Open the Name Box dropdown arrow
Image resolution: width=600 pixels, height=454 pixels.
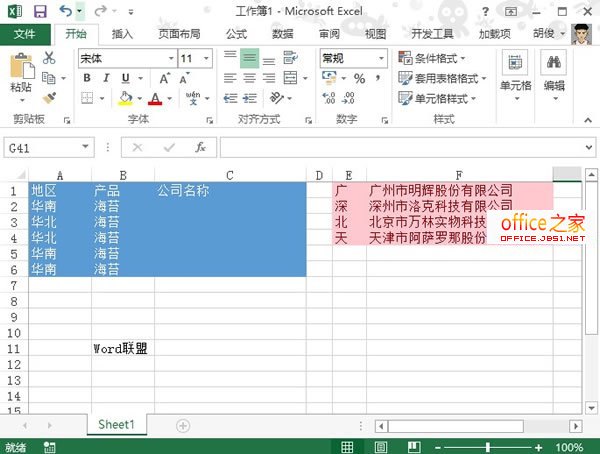[85, 147]
